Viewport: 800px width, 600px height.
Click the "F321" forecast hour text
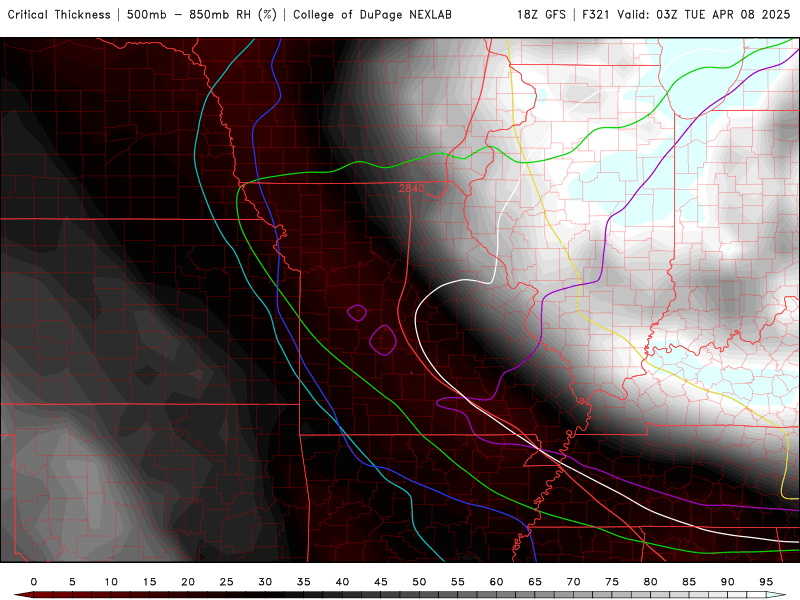pos(595,15)
